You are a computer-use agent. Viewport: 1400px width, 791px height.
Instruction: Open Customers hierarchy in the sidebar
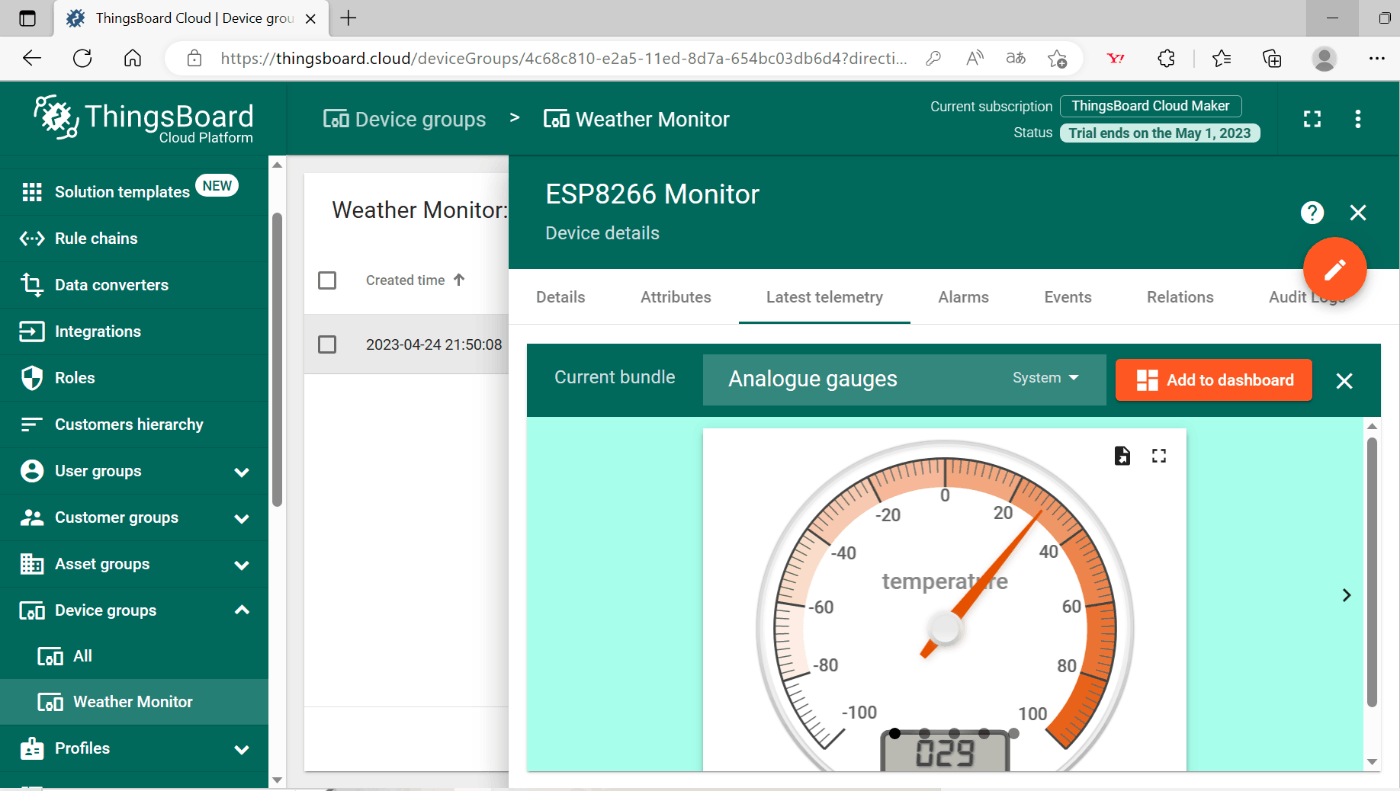(134, 424)
